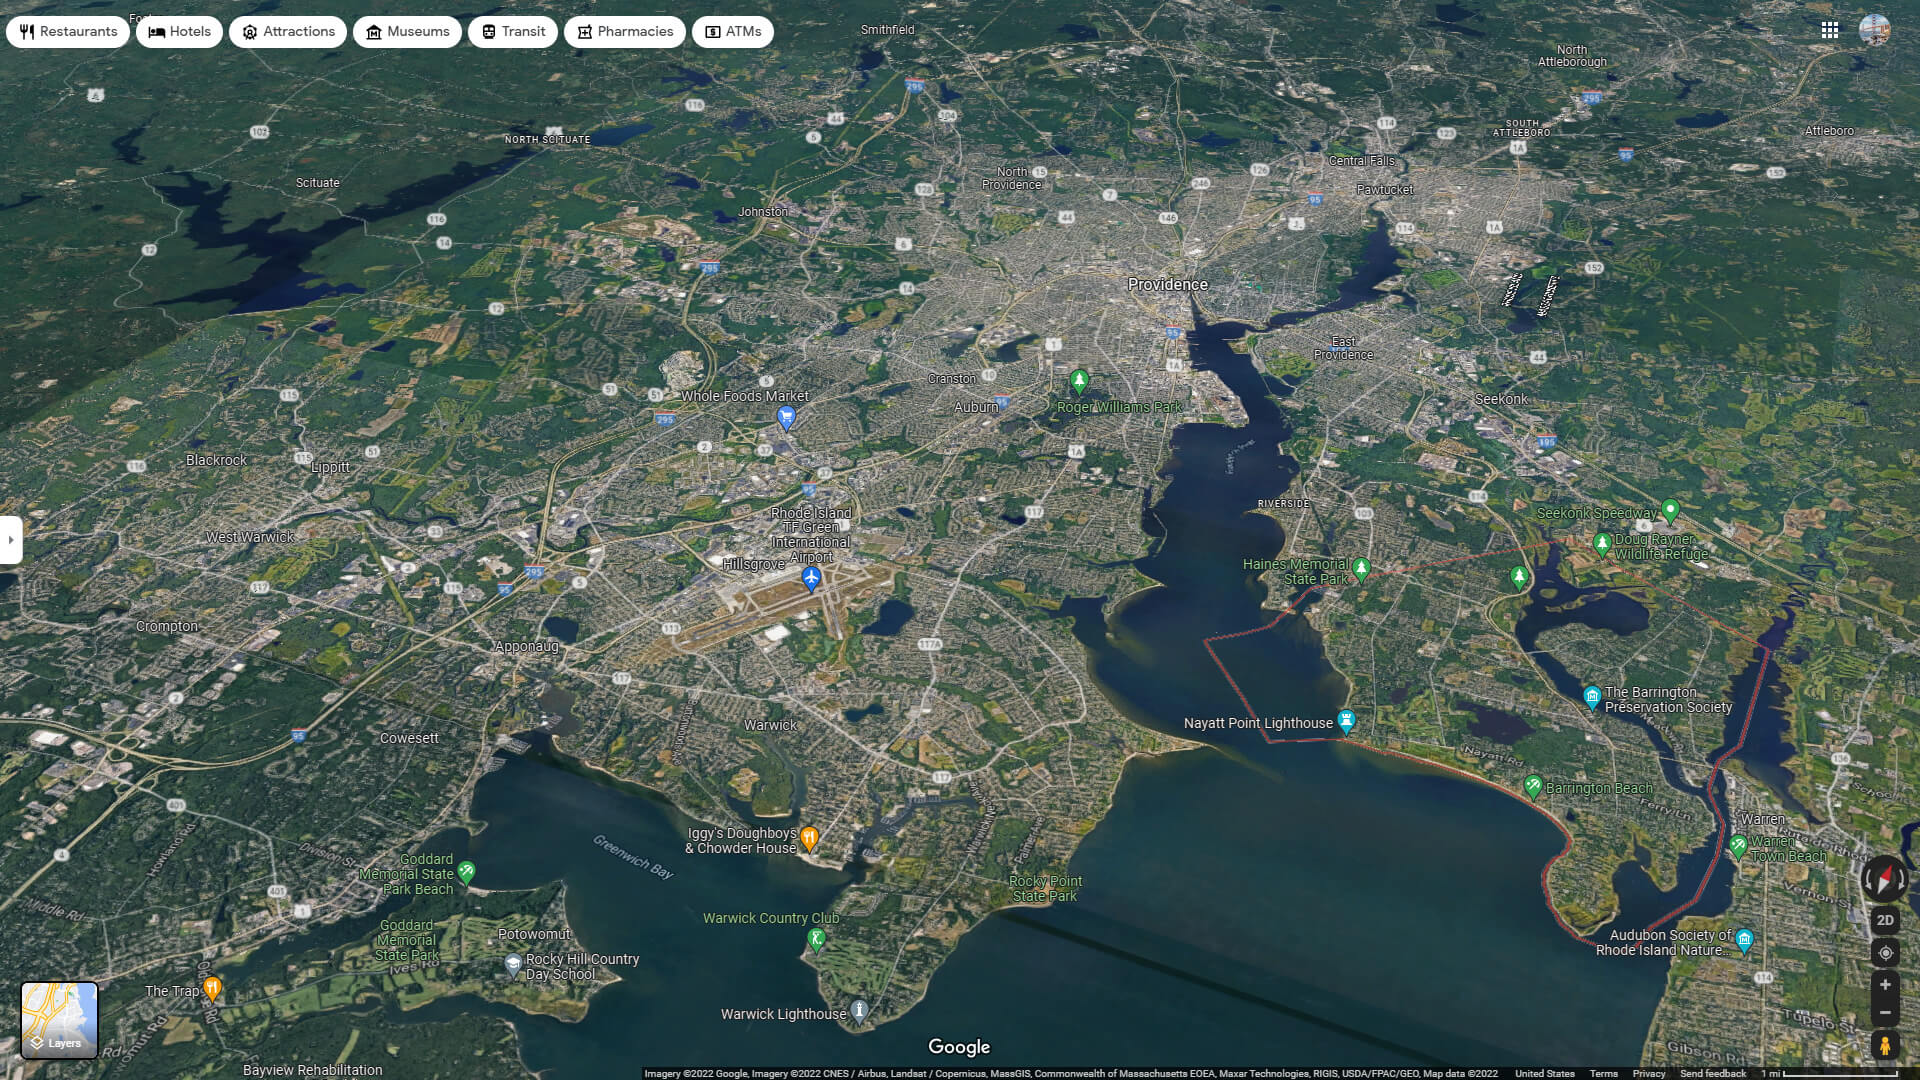This screenshot has height=1080, width=1920.
Task: Toggle the Restaurants filter chip
Action: click(x=68, y=32)
